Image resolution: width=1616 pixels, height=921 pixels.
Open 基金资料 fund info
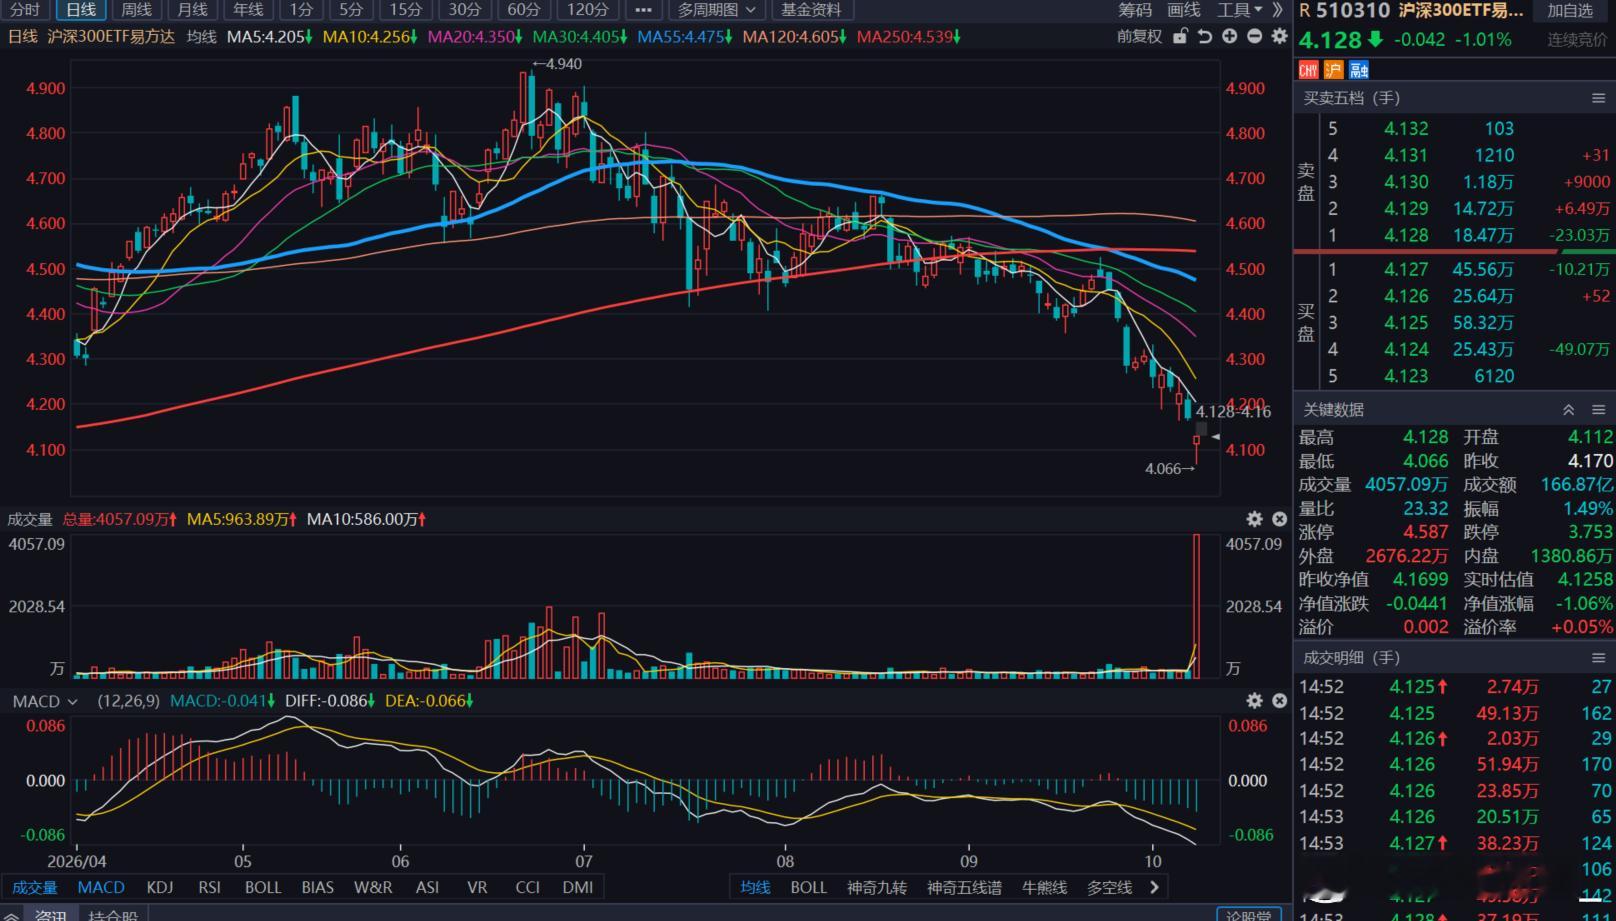[811, 10]
